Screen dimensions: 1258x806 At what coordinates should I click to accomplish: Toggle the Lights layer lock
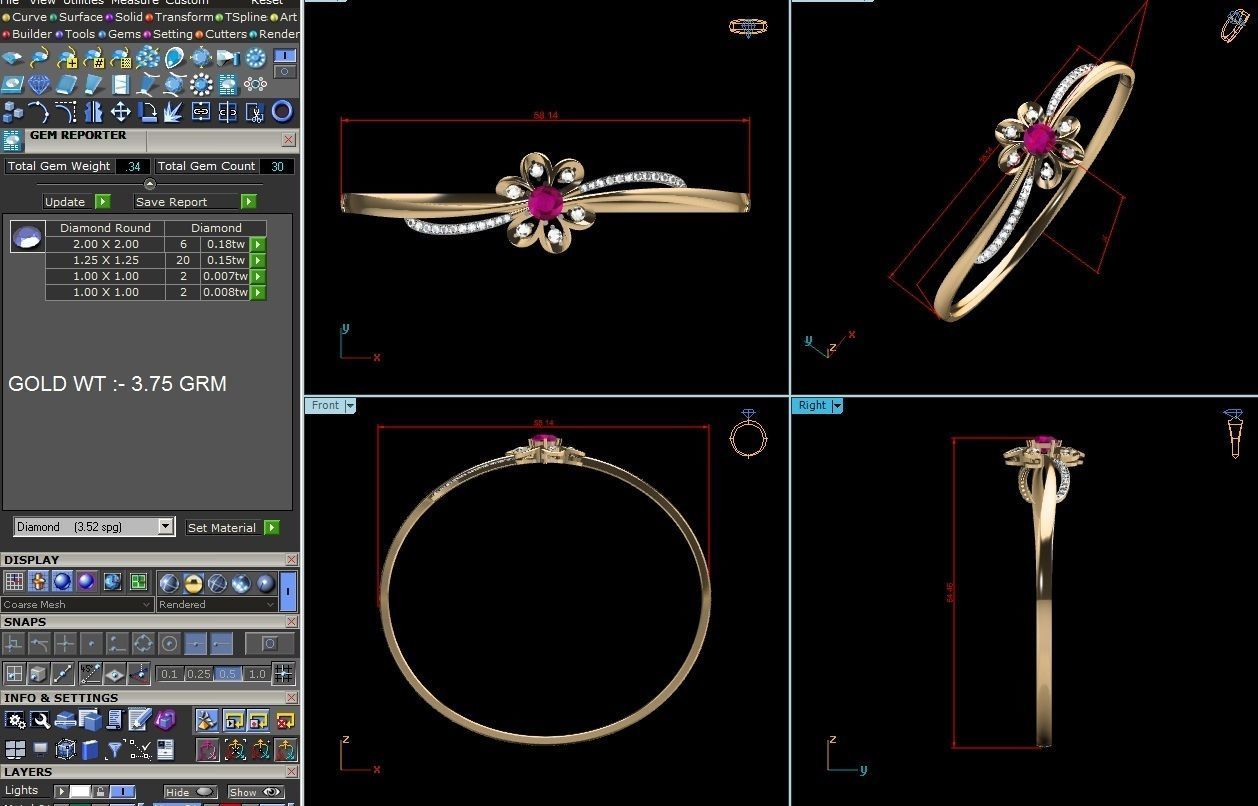tap(100, 791)
